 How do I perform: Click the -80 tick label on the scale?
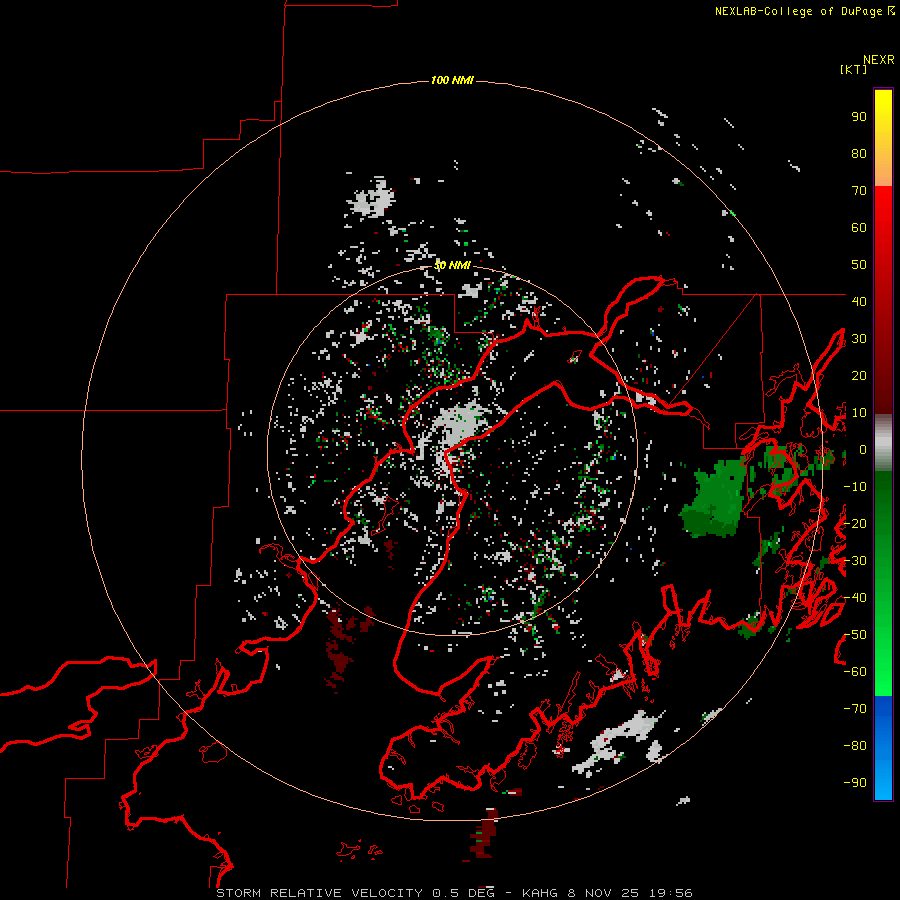[855, 746]
